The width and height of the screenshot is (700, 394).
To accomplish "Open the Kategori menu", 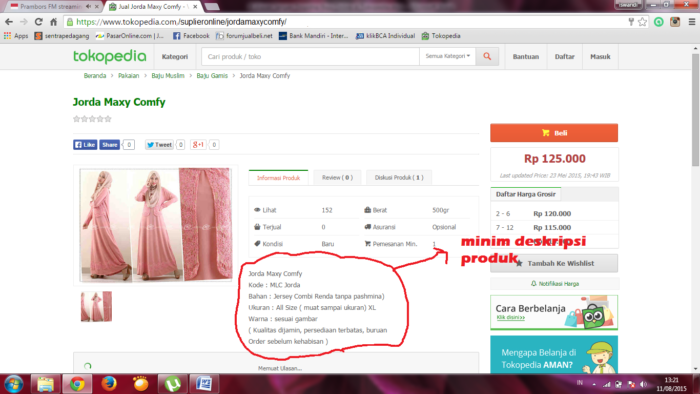I will point(175,57).
